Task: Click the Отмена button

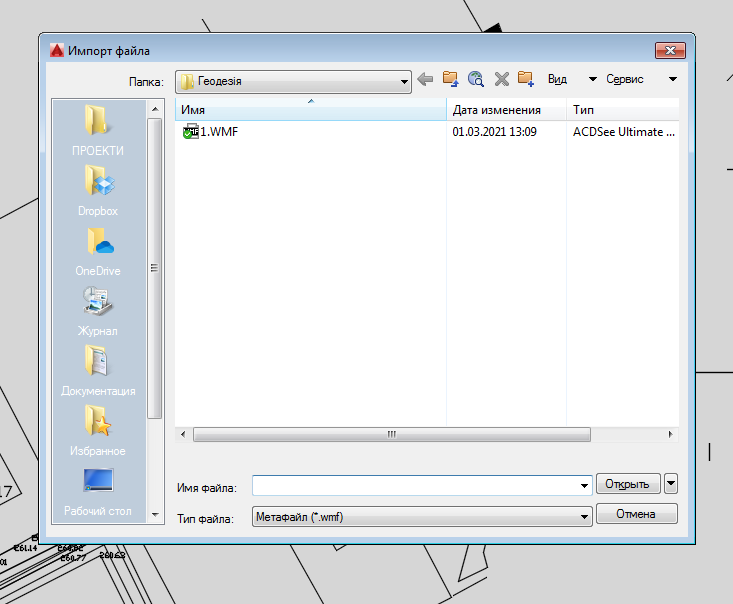Action: click(636, 514)
